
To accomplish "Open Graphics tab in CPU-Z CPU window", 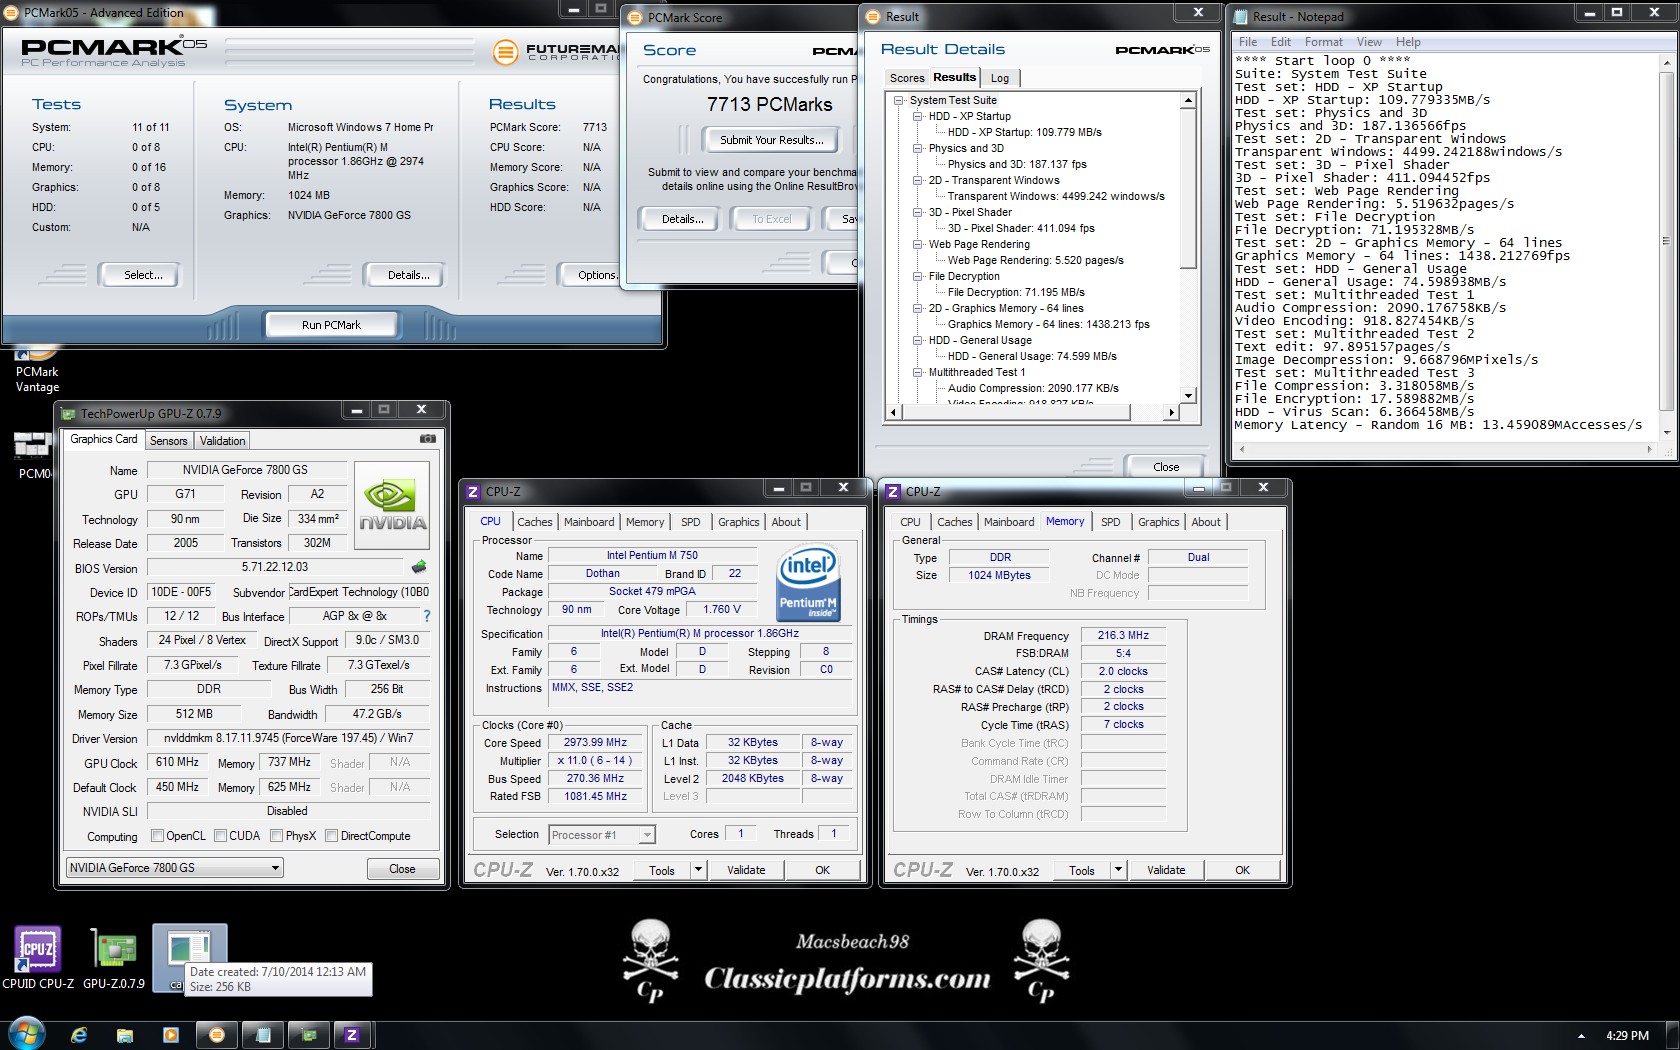I will [x=738, y=522].
